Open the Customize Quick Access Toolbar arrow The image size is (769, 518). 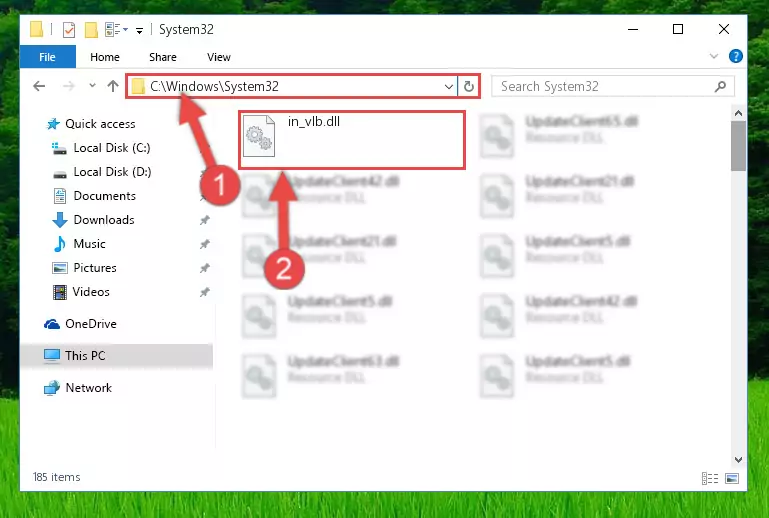point(139,31)
